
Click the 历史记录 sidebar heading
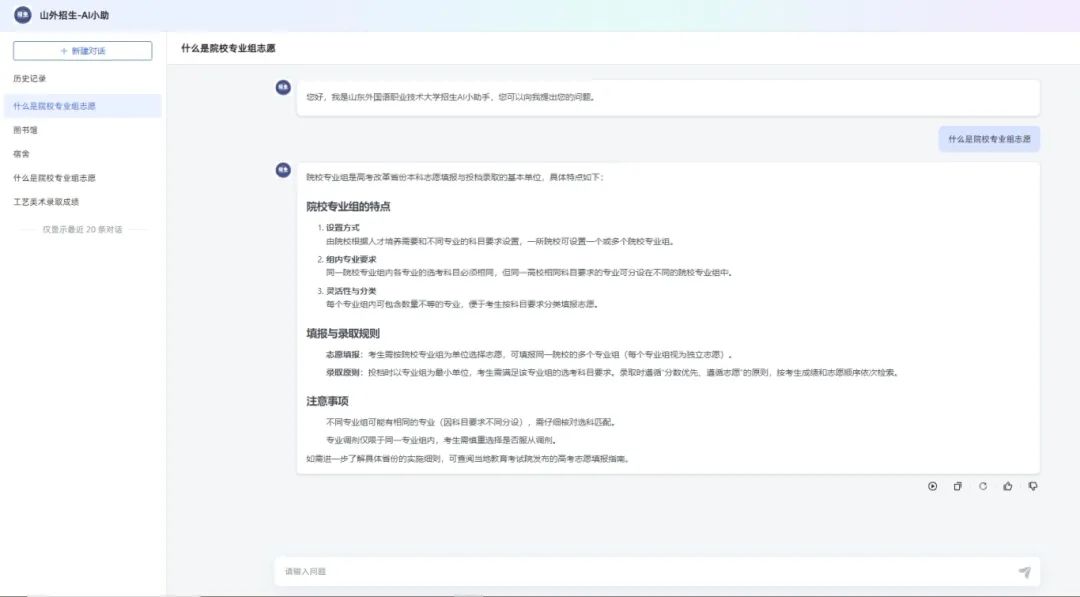tap(30, 78)
